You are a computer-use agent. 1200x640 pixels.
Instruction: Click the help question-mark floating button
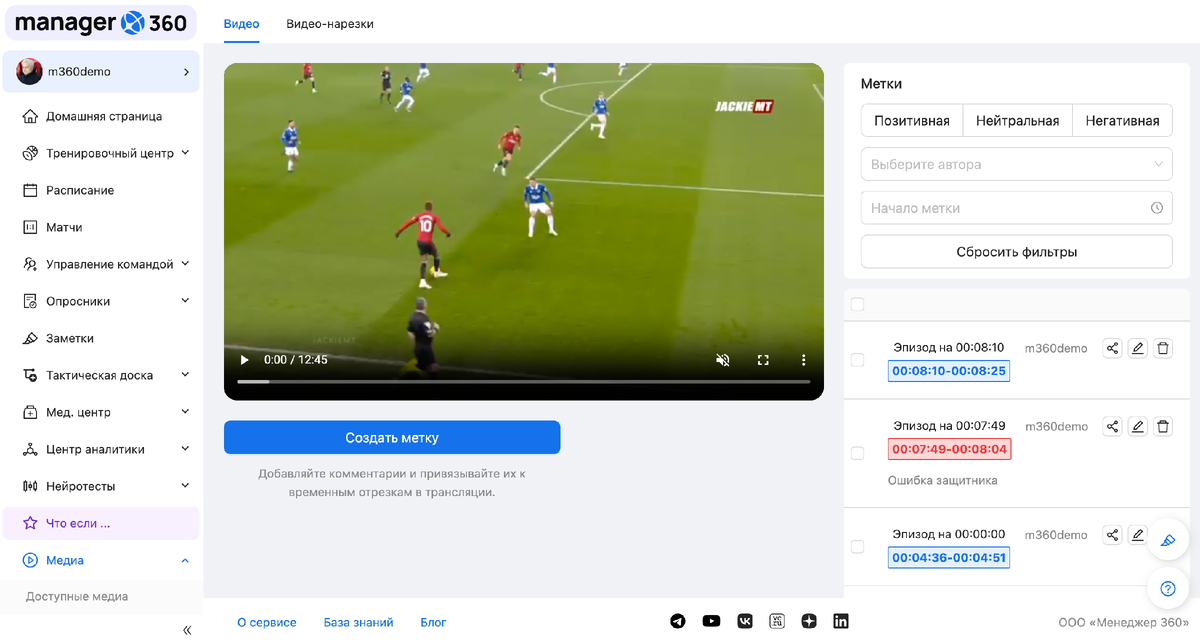[x=1167, y=588]
